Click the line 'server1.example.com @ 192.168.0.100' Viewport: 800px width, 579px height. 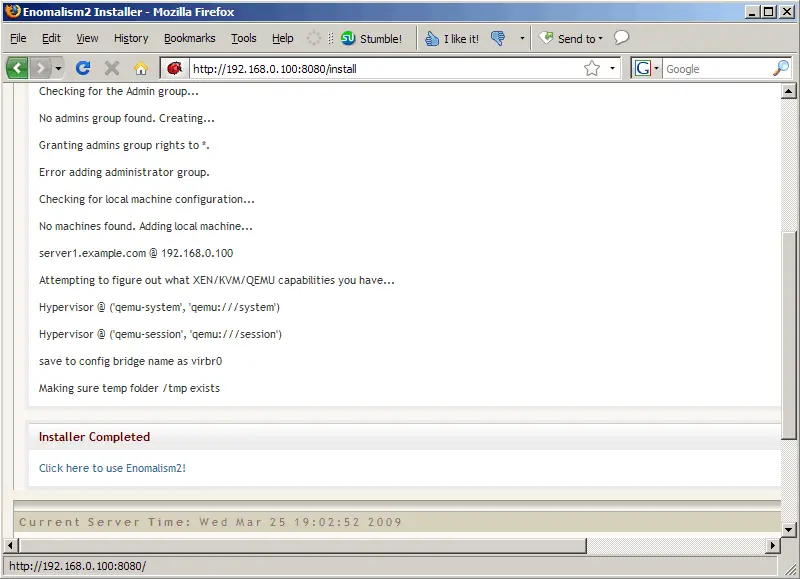pos(136,253)
